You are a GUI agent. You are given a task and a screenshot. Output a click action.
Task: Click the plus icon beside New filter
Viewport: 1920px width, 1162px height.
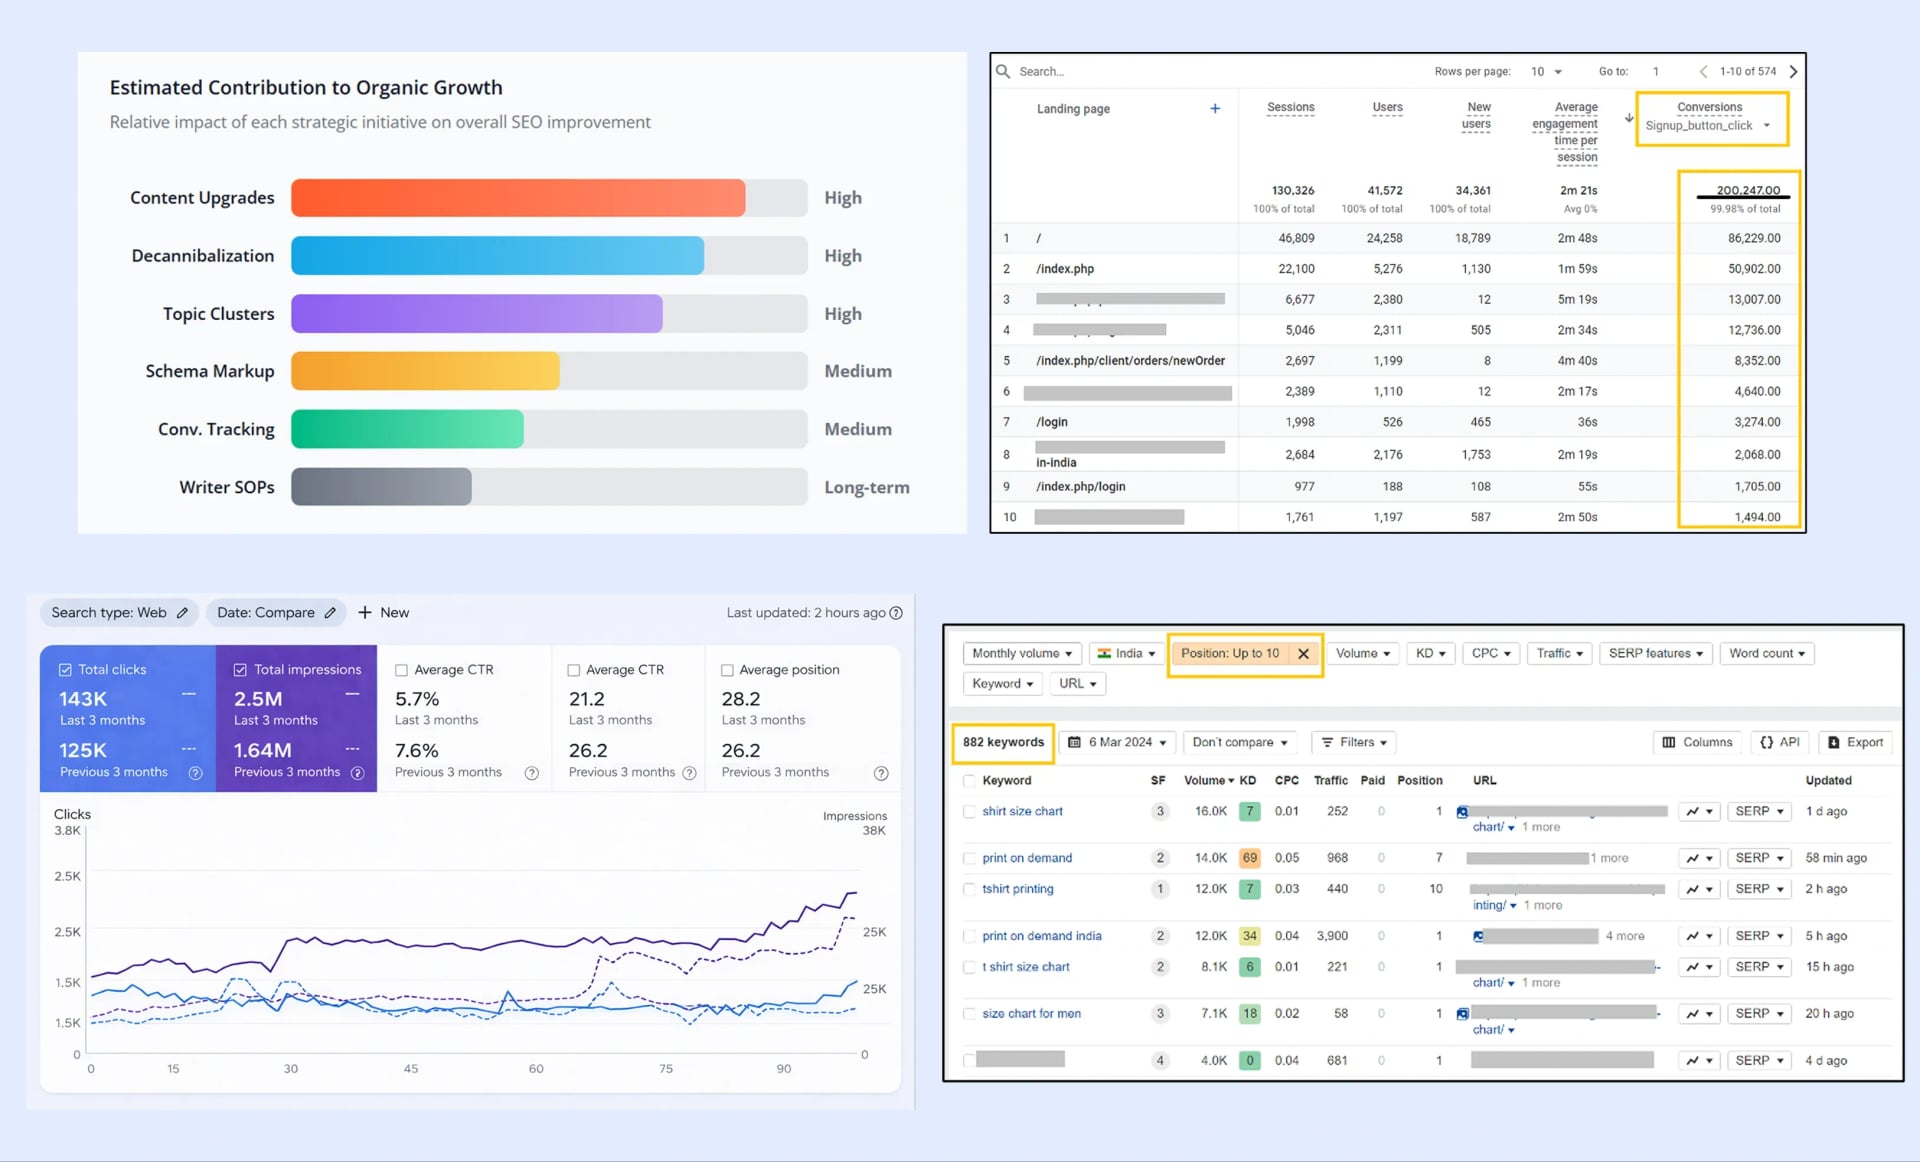(x=365, y=612)
